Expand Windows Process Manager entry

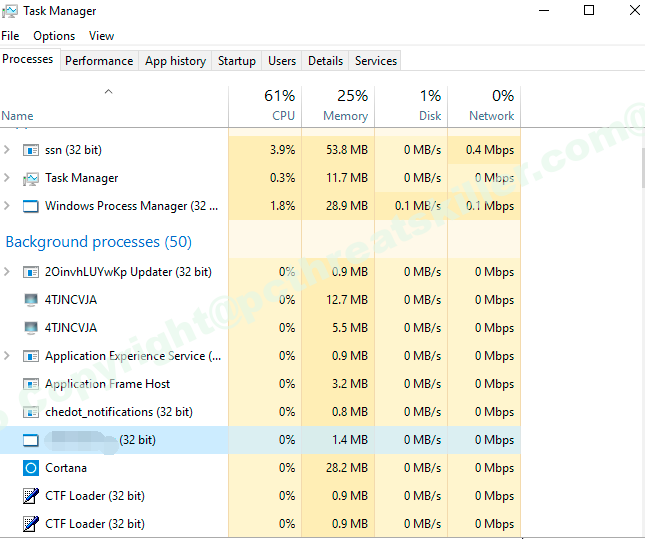click(x=7, y=205)
